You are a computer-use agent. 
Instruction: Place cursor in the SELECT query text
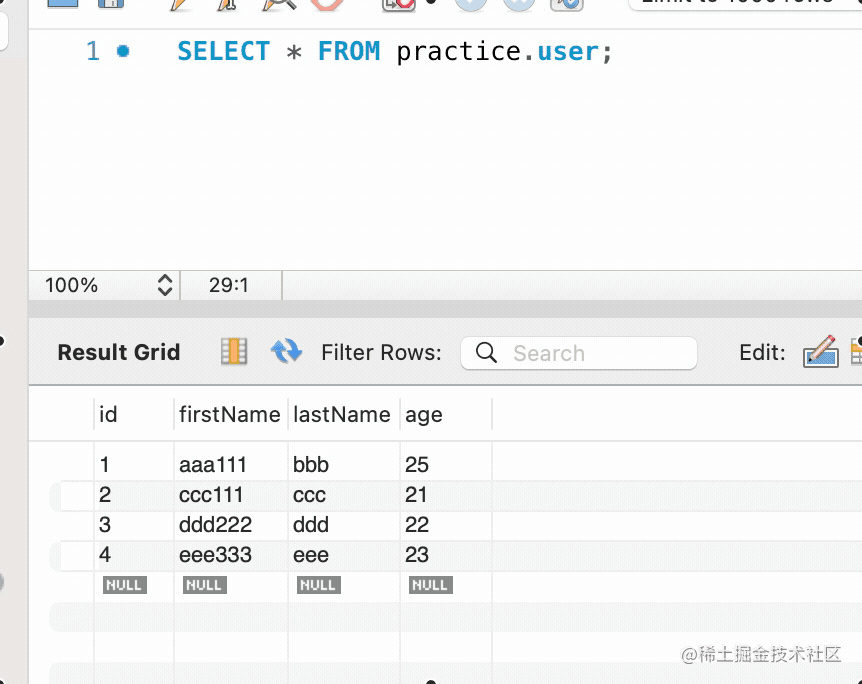coord(394,52)
